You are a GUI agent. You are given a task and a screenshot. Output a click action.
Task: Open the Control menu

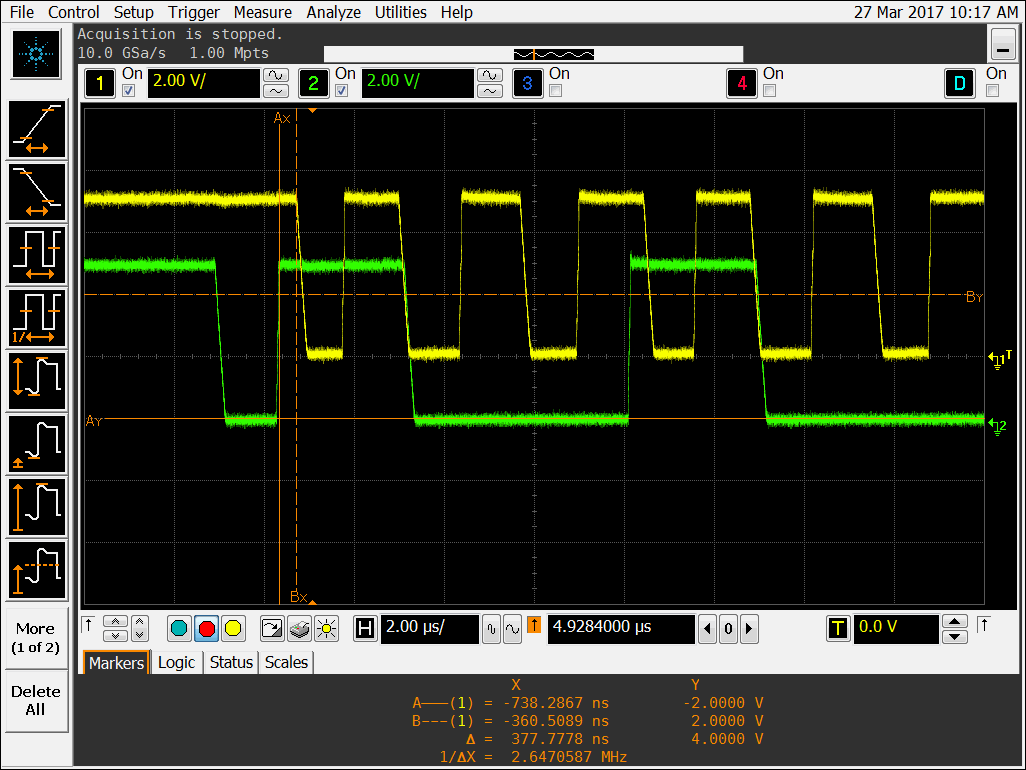(74, 12)
